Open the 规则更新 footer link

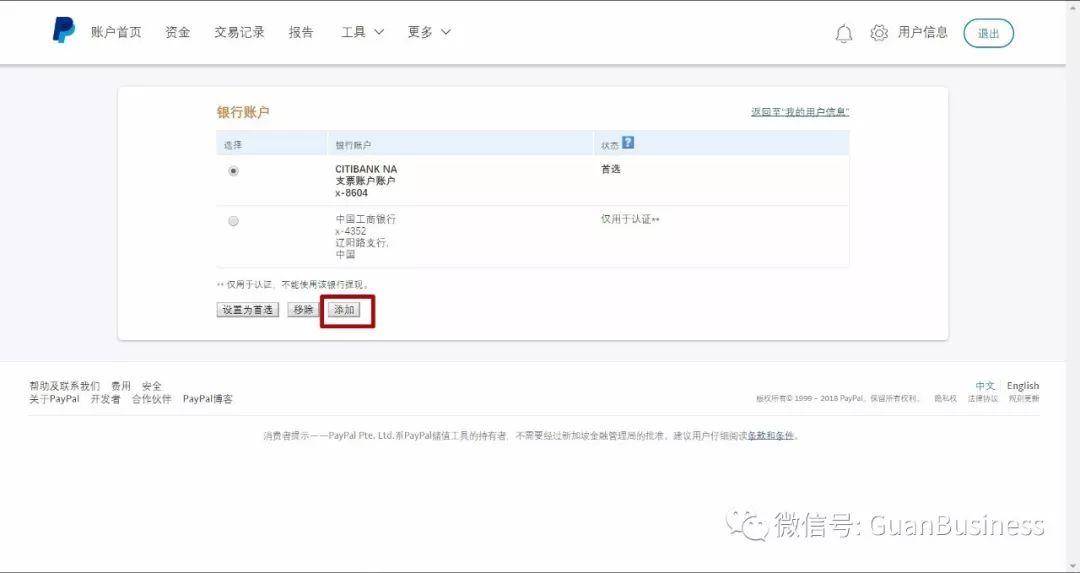(1024, 399)
